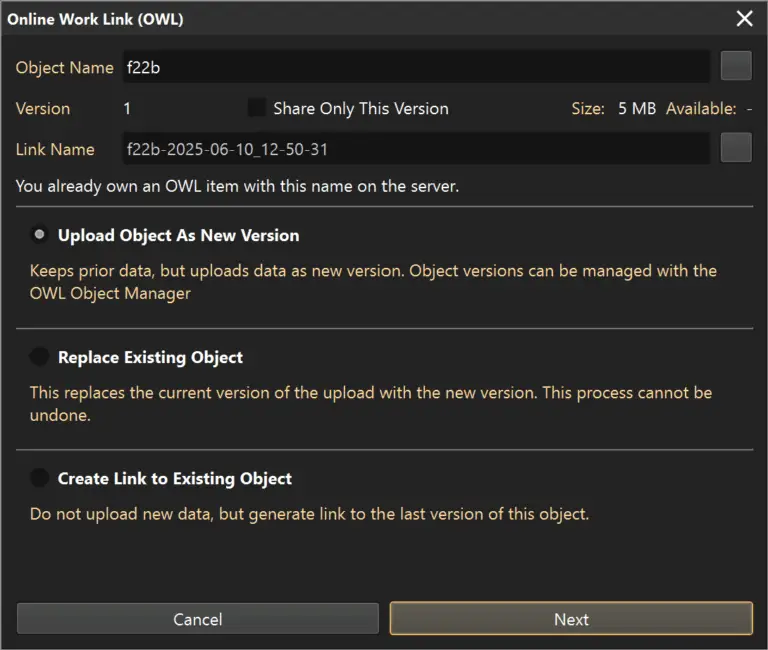Click the square button beside Link Name field
Screen dimensions: 768x650
[x=736, y=148]
